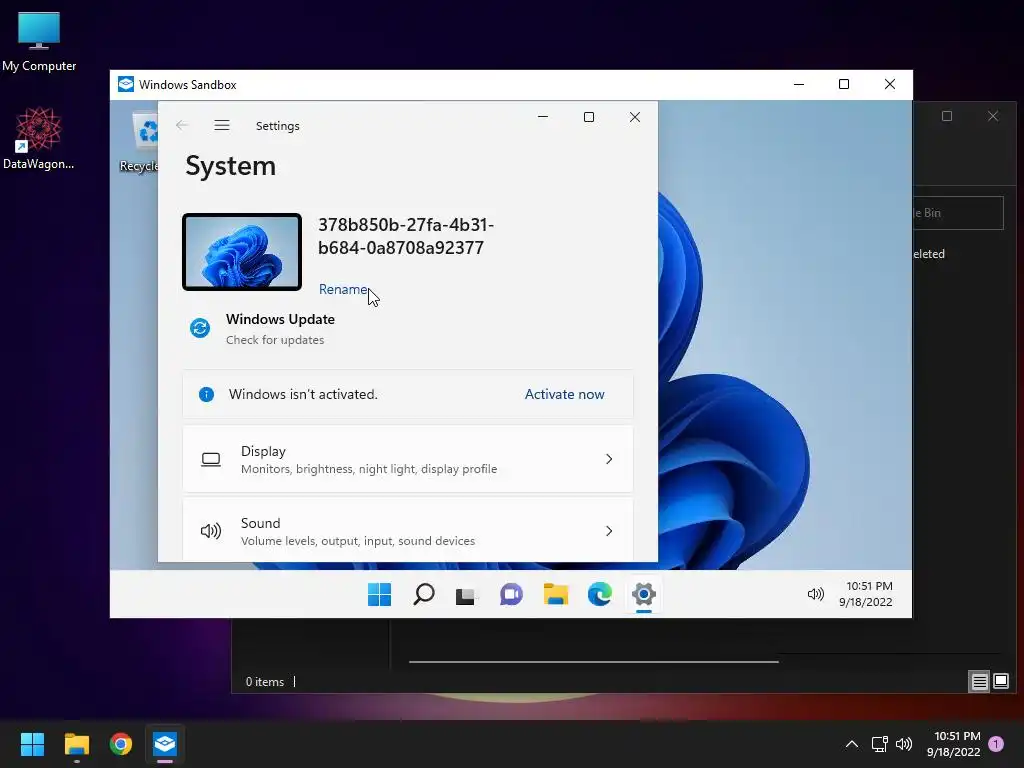Maximize the Settings window

tap(588, 117)
